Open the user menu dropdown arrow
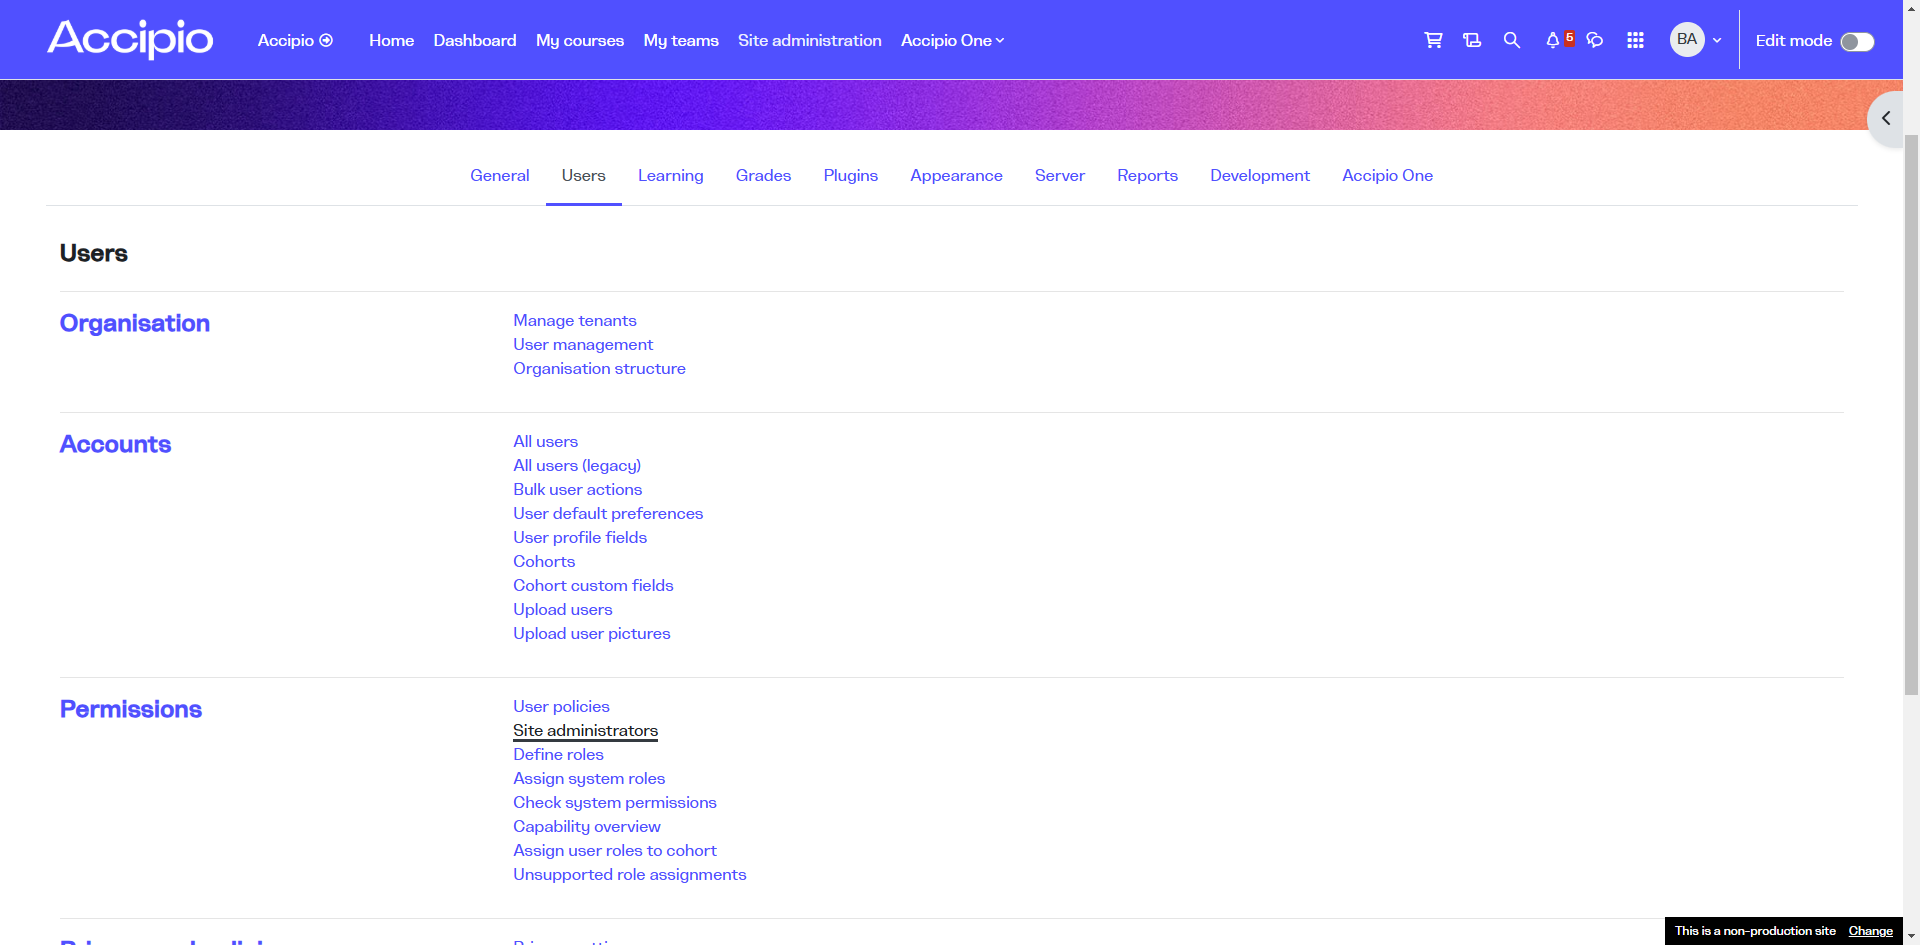Image resolution: width=1920 pixels, height=945 pixels. tap(1717, 41)
